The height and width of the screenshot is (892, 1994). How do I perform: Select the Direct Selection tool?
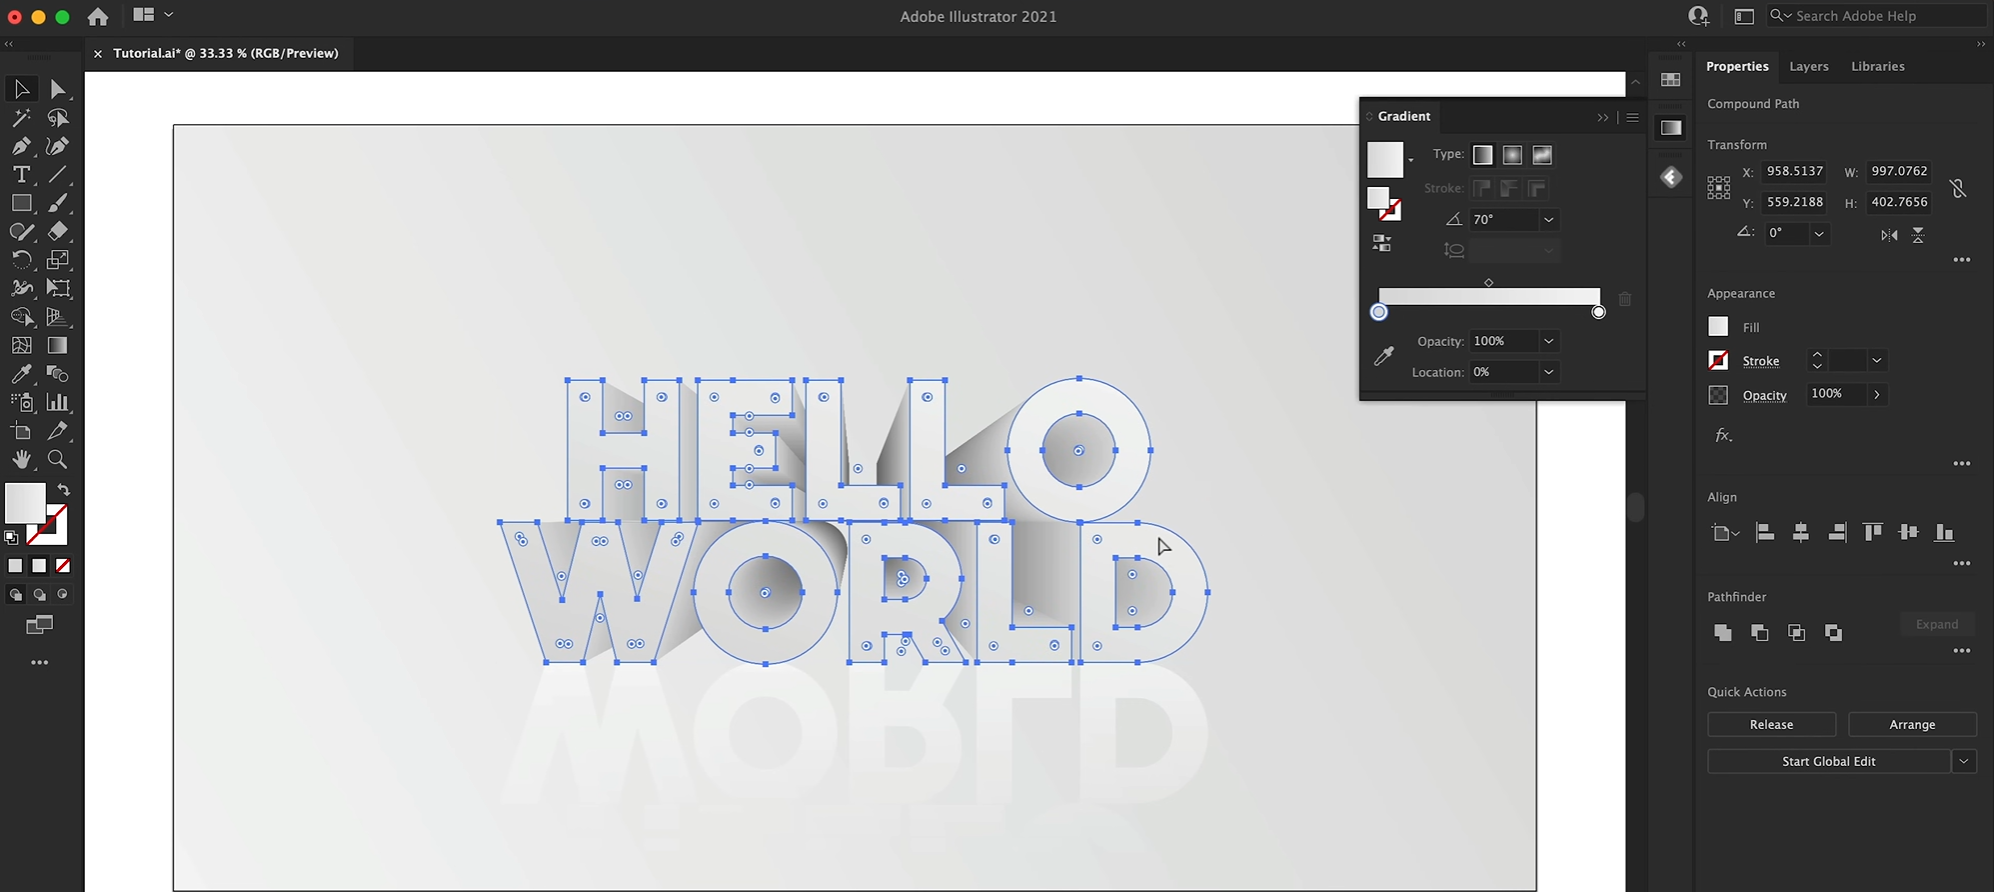pyautogui.click(x=57, y=89)
